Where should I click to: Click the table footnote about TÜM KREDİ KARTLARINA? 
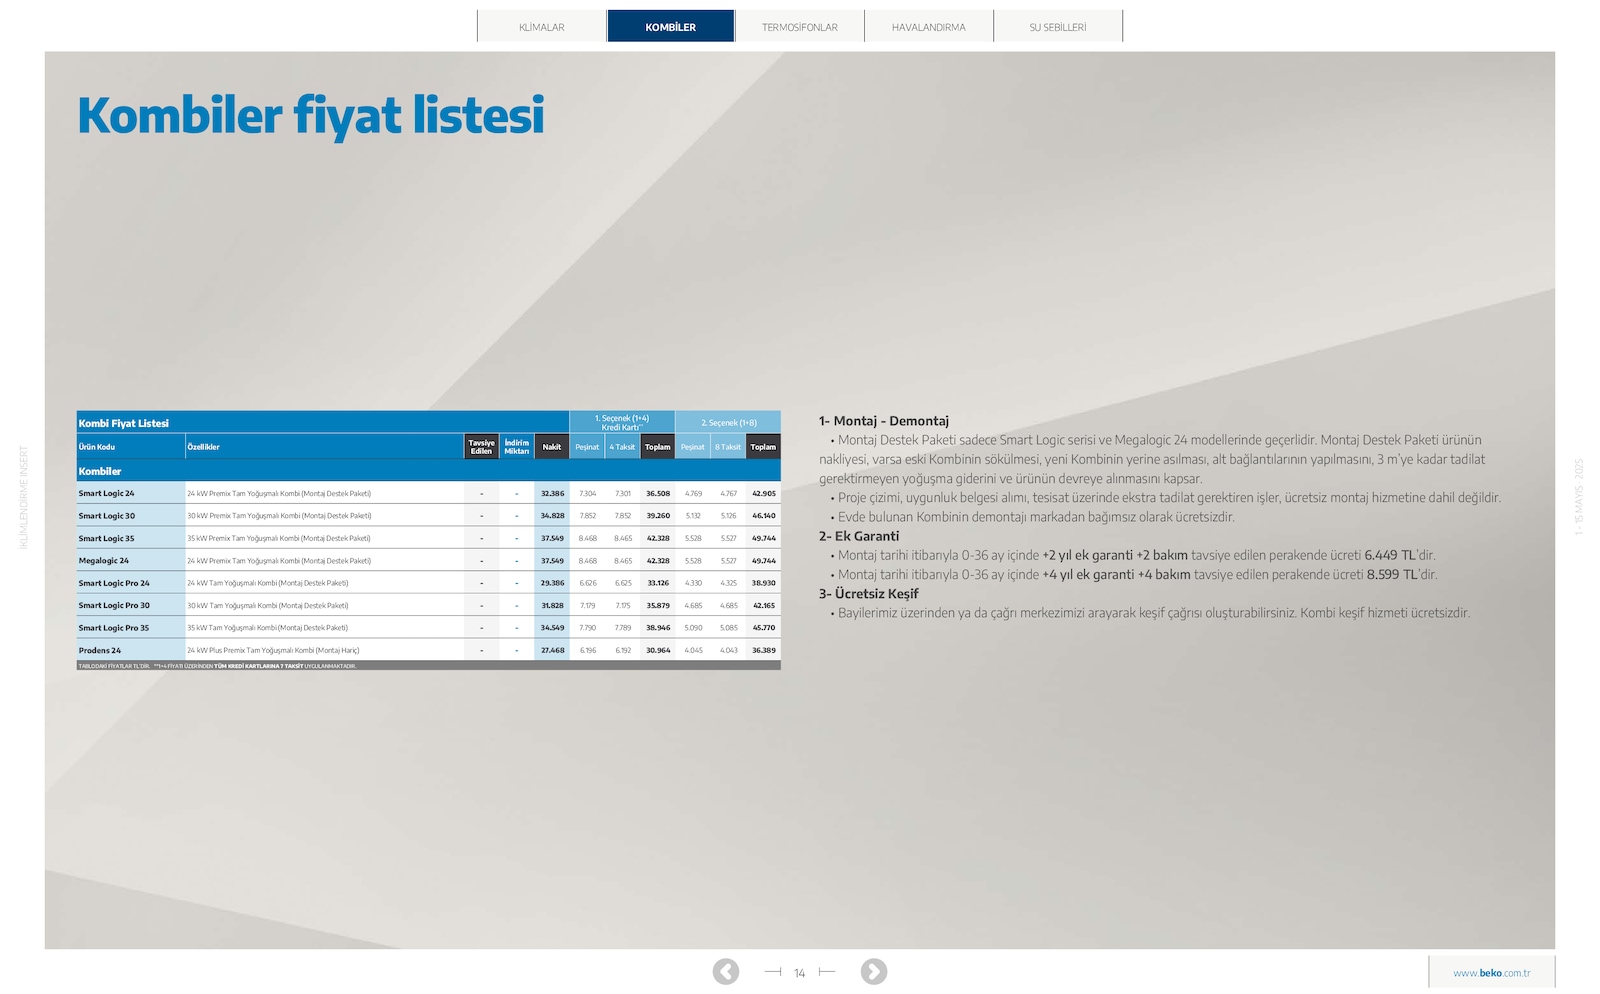(x=218, y=666)
